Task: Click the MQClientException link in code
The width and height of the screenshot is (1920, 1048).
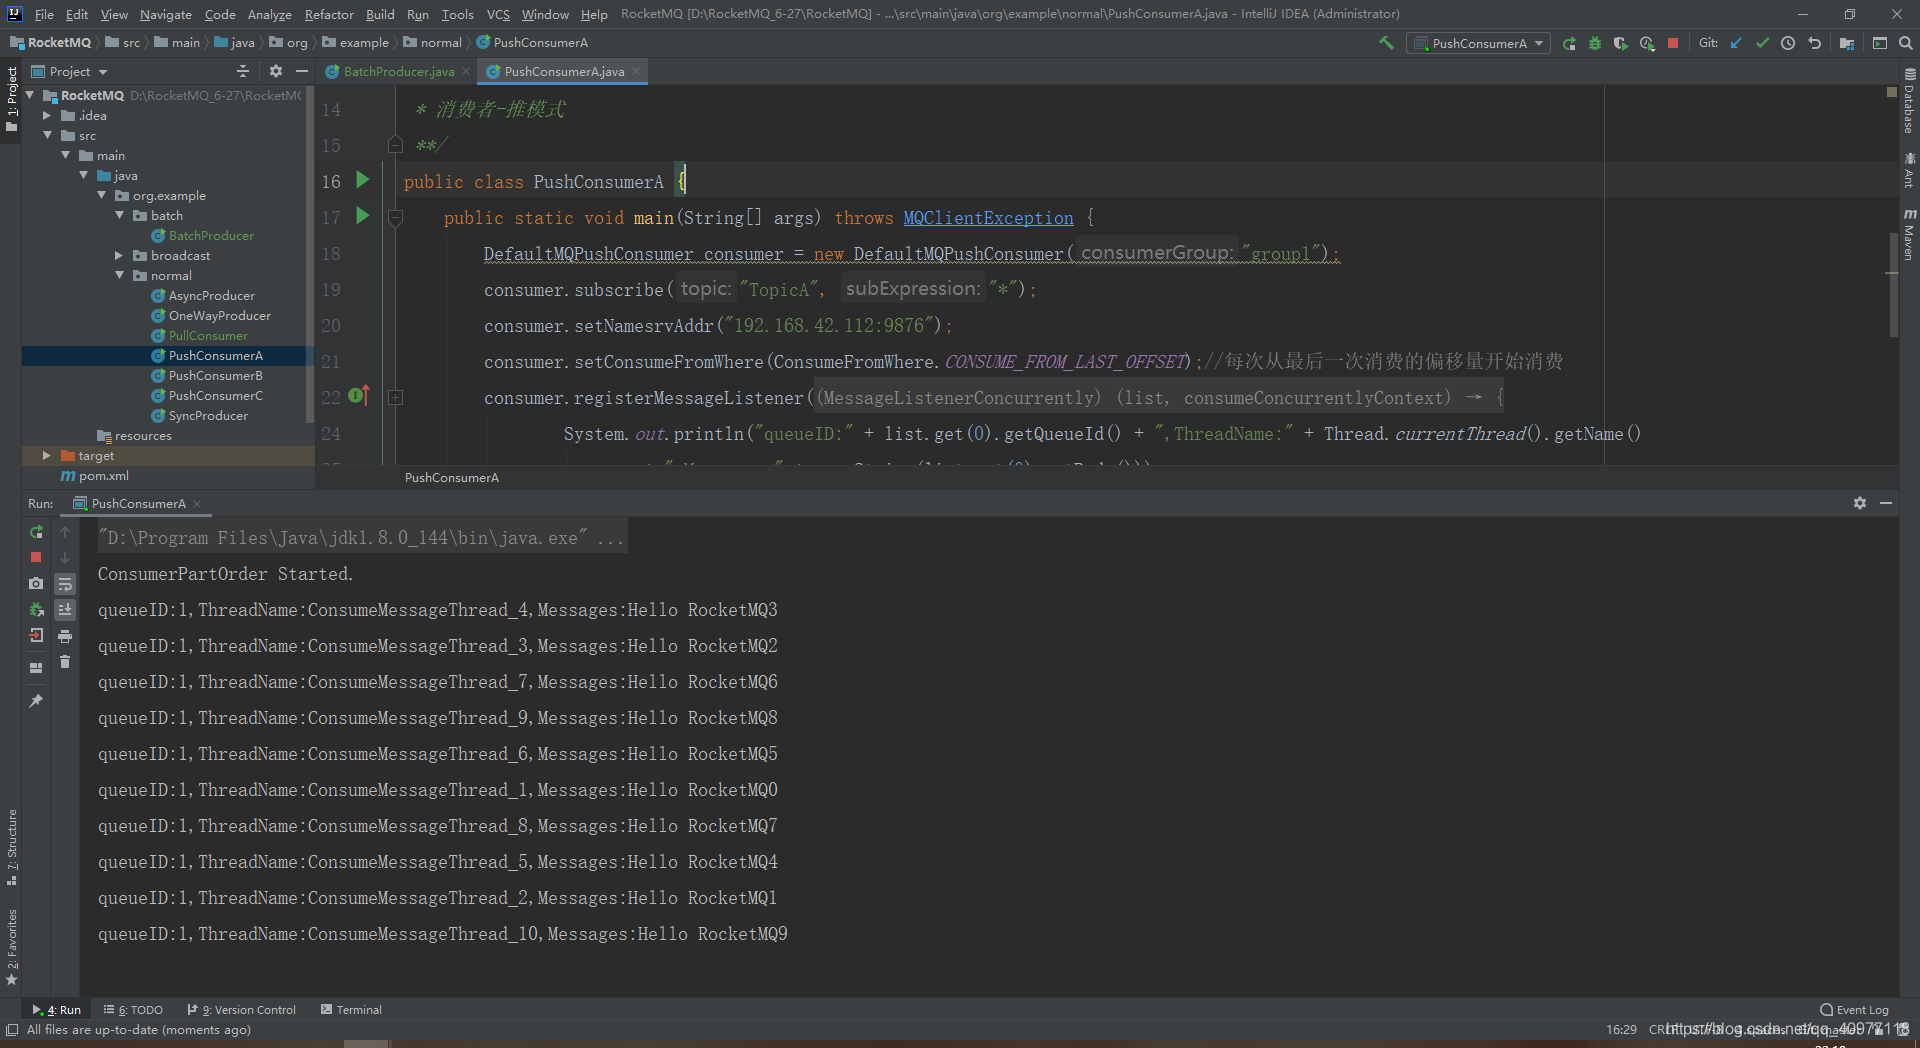Action: coord(988,217)
